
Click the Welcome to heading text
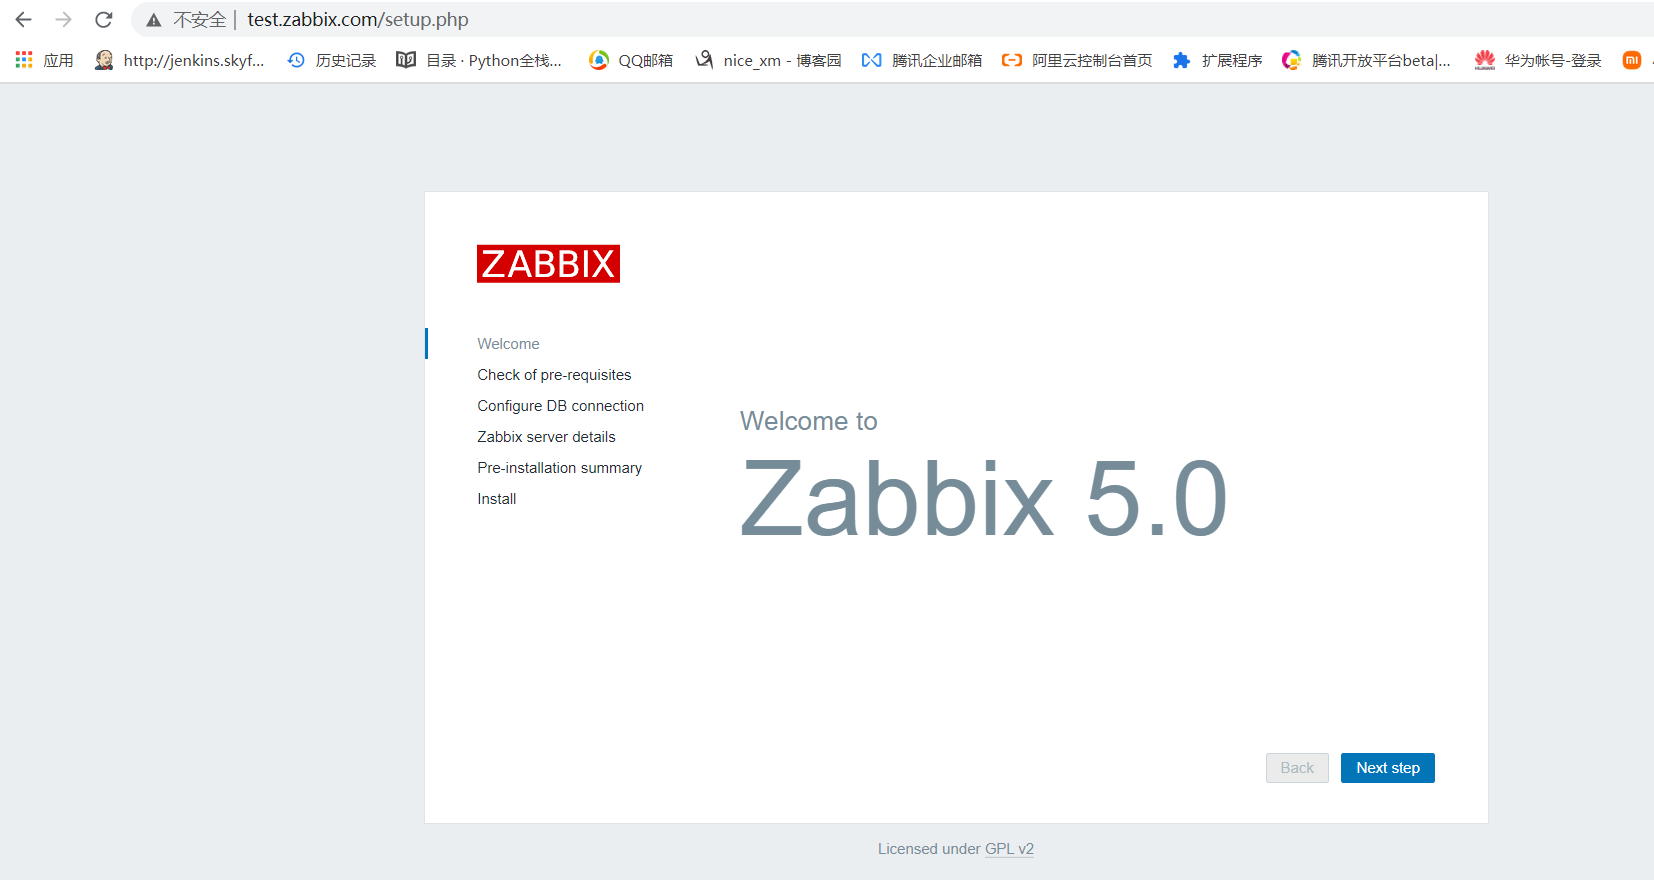808,421
